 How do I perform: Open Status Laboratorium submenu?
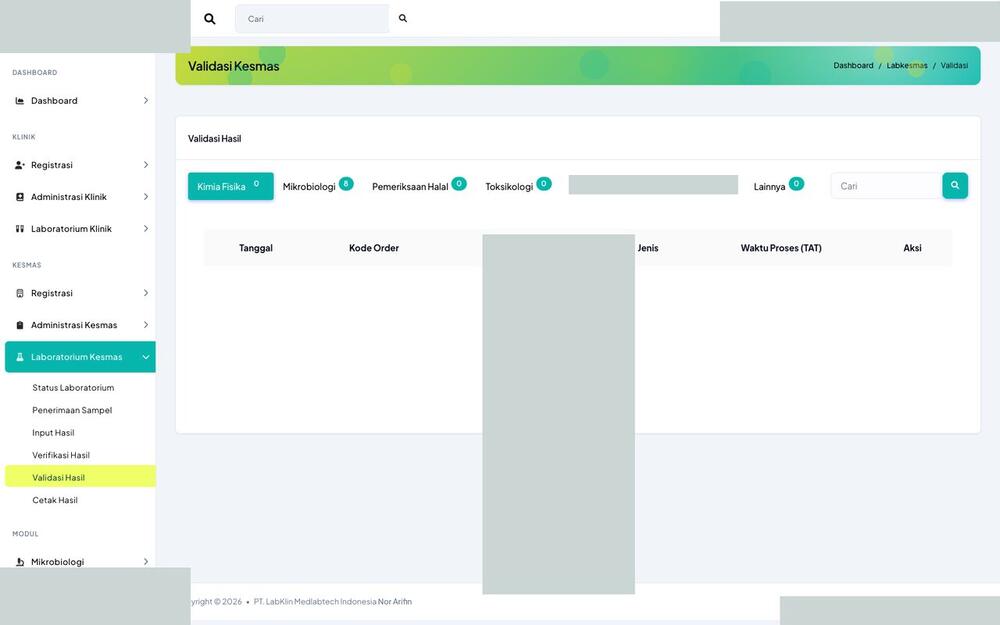tap(73, 388)
